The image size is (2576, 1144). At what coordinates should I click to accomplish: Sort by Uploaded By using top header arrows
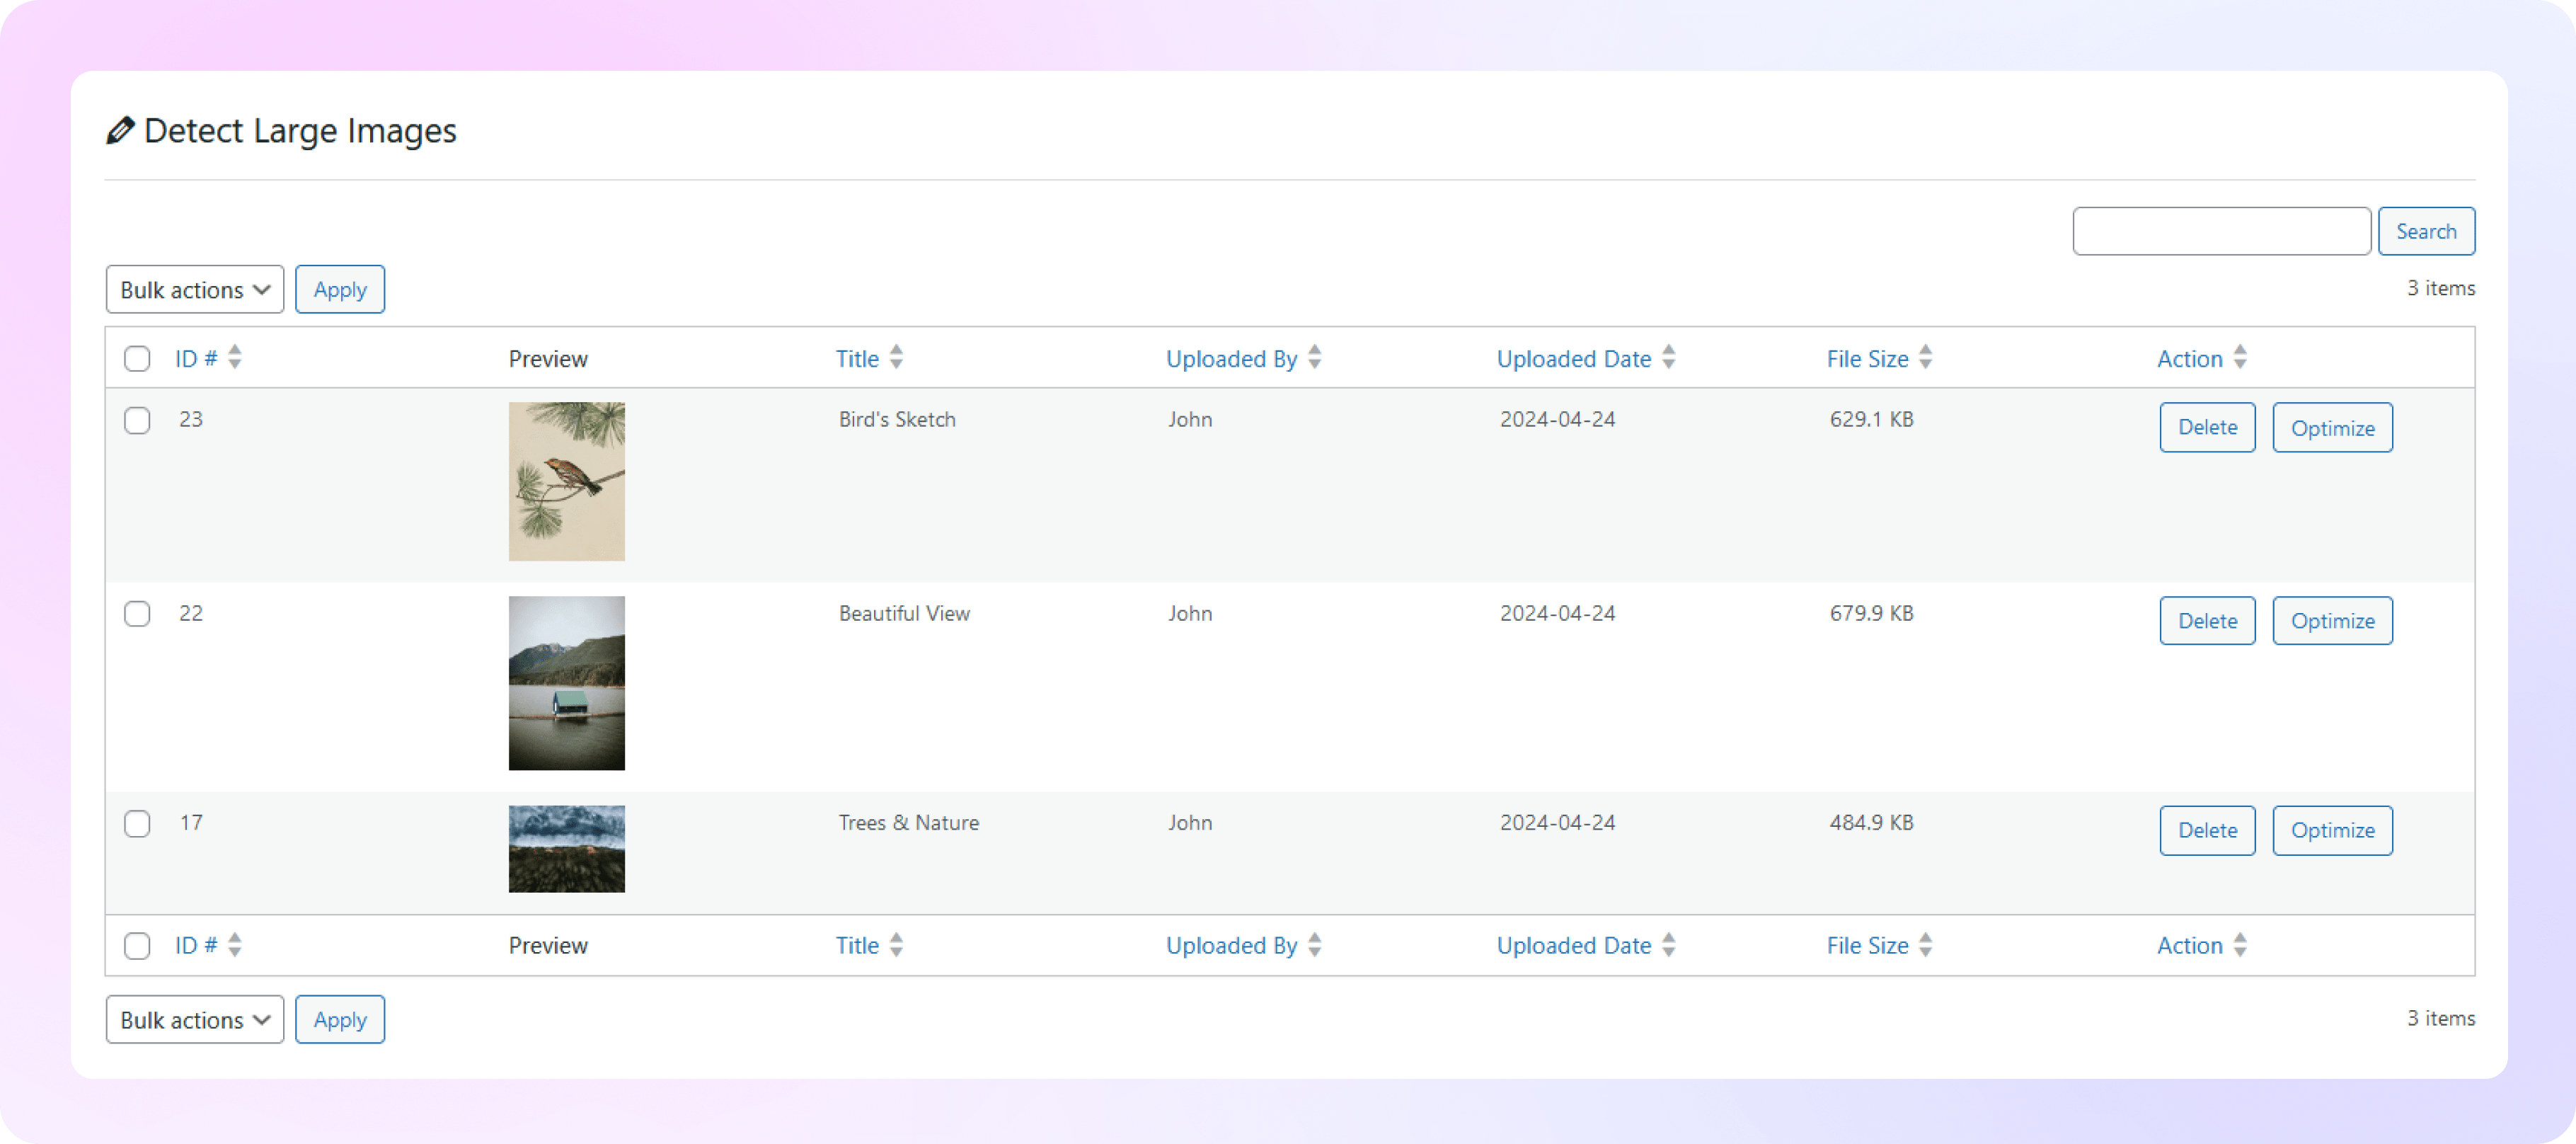point(1315,357)
